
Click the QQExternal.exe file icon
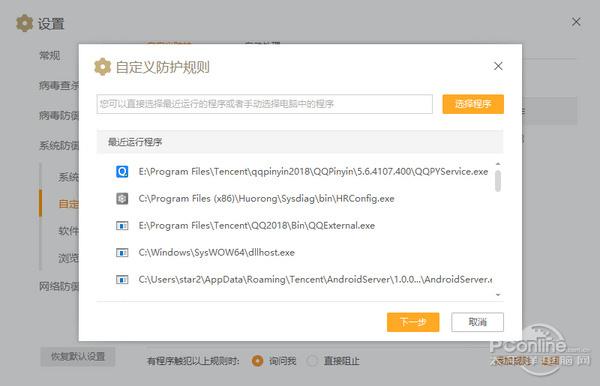pos(122,226)
